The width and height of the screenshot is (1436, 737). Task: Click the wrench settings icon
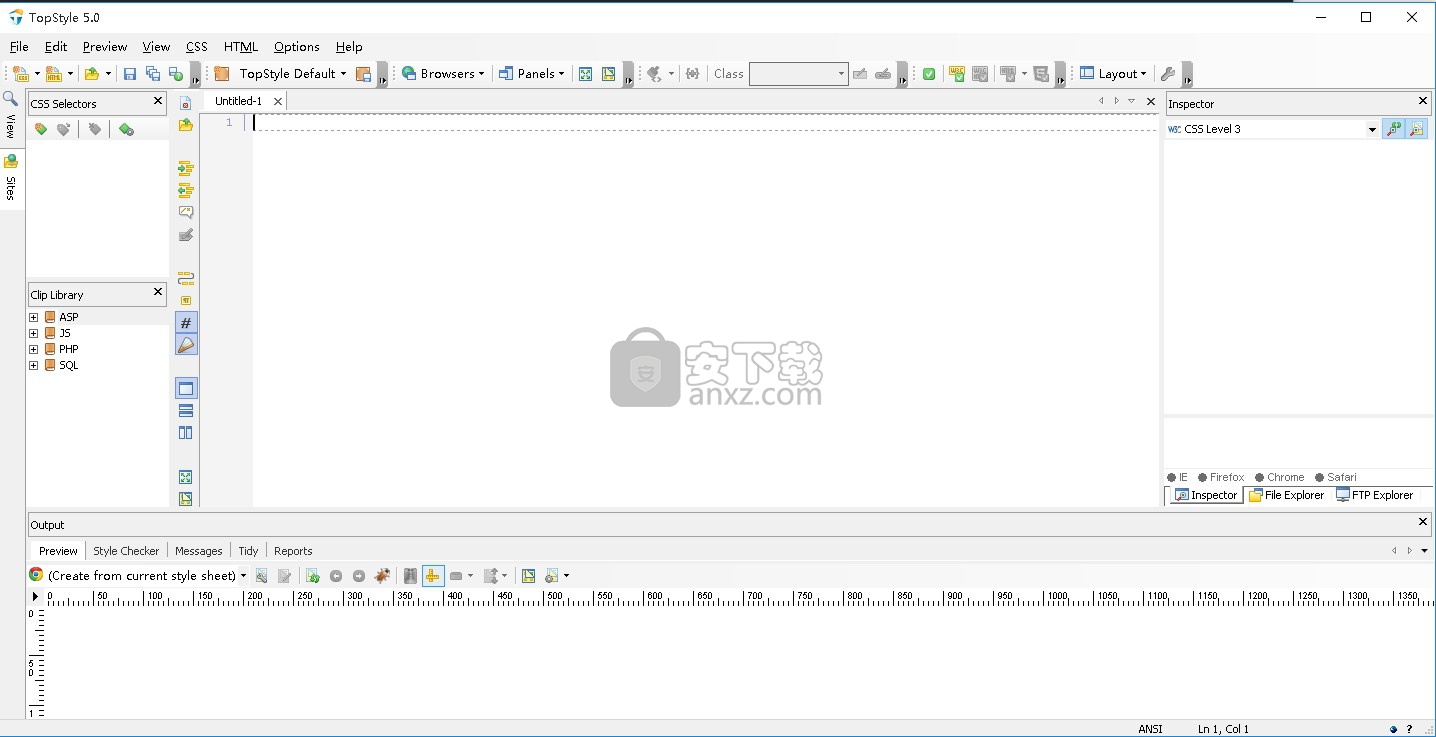[1167, 73]
